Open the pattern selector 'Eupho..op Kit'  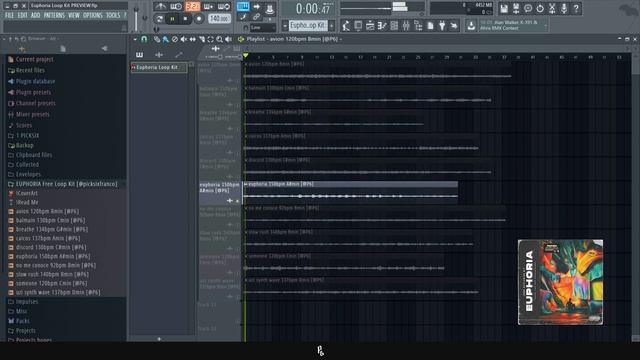[308, 26]
